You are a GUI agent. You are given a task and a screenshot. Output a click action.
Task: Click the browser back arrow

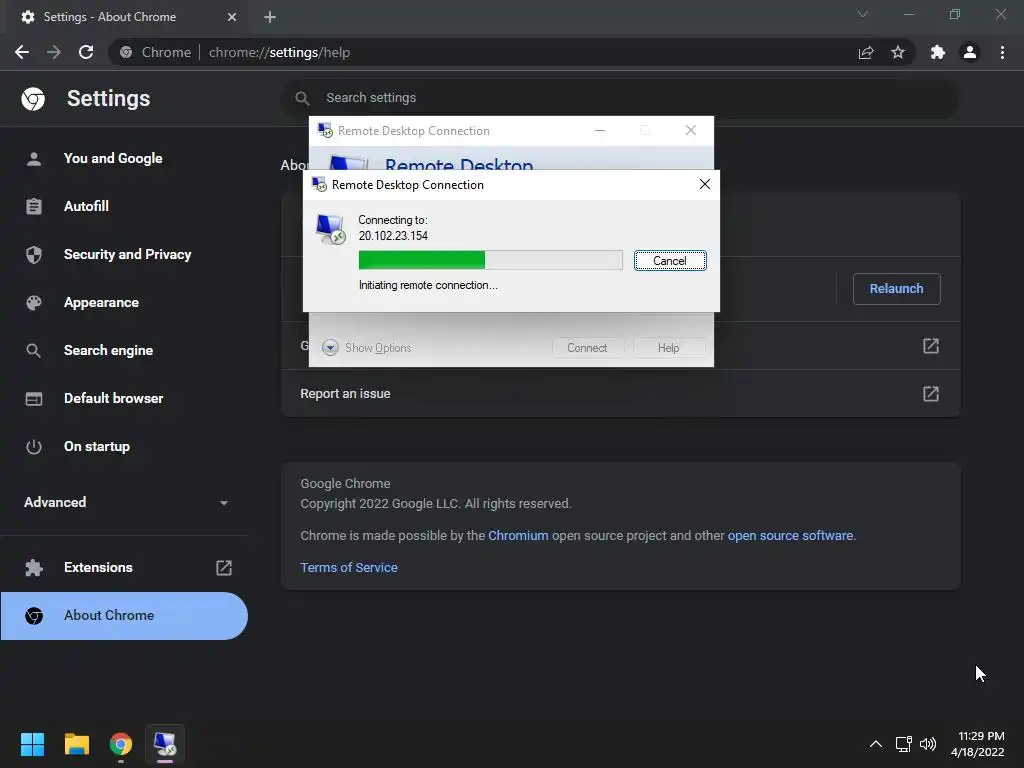coord(22,52)
